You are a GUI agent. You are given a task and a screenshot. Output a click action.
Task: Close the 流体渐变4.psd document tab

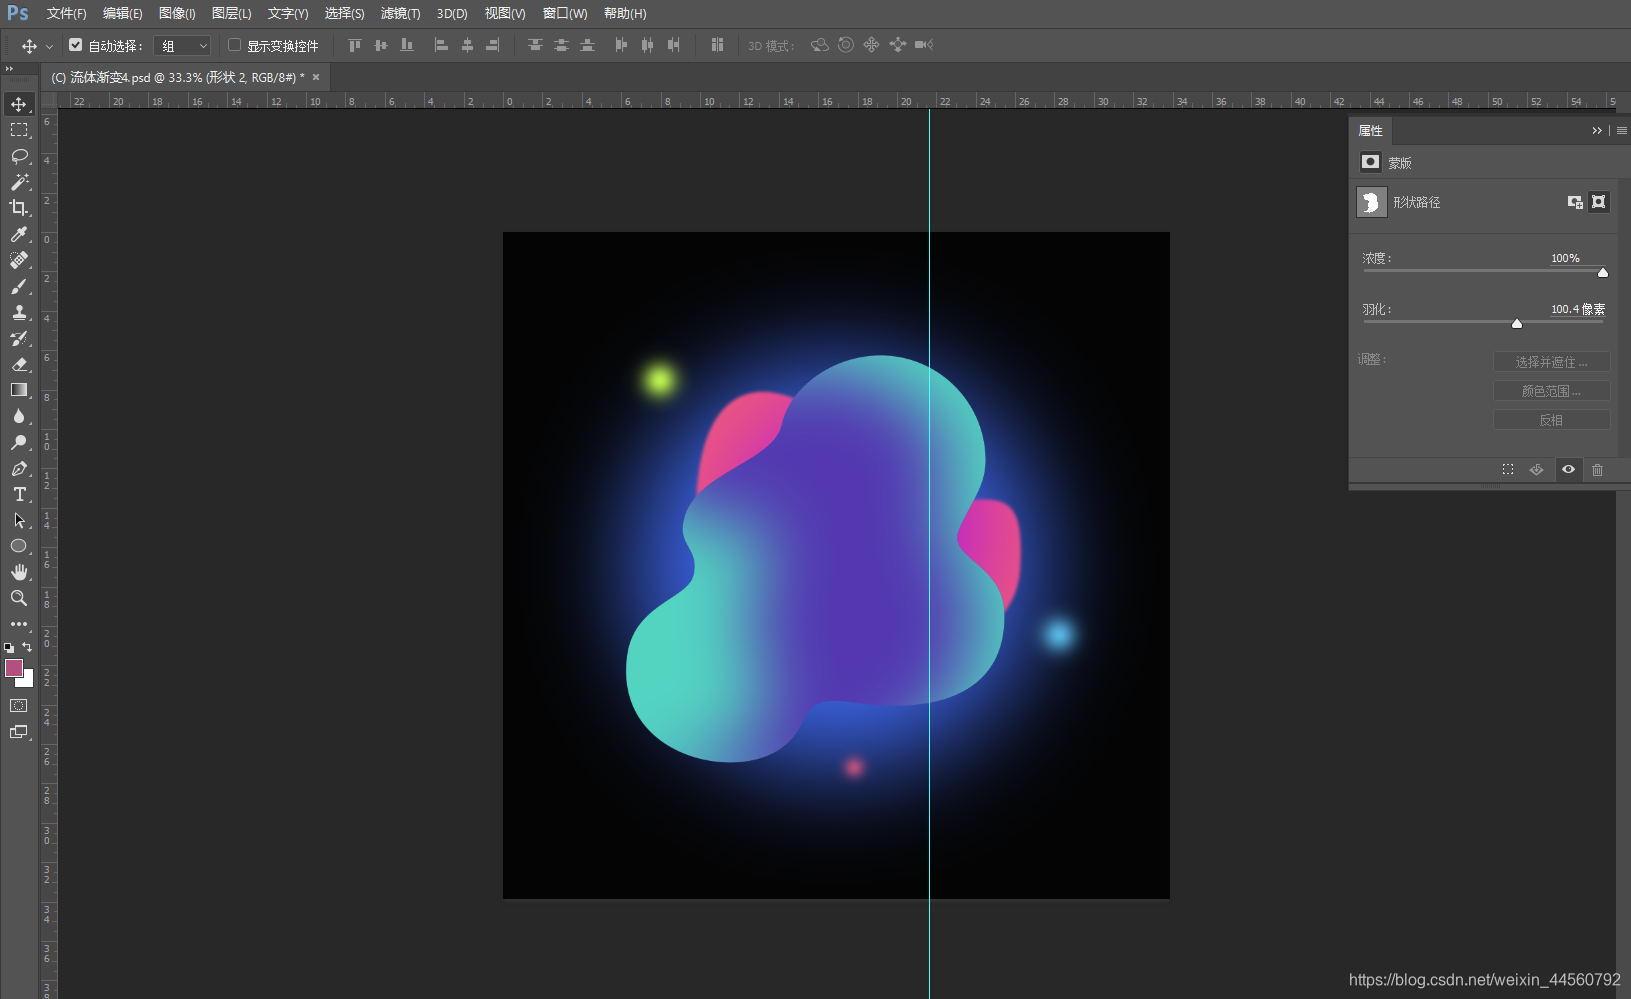coord(316,77)
